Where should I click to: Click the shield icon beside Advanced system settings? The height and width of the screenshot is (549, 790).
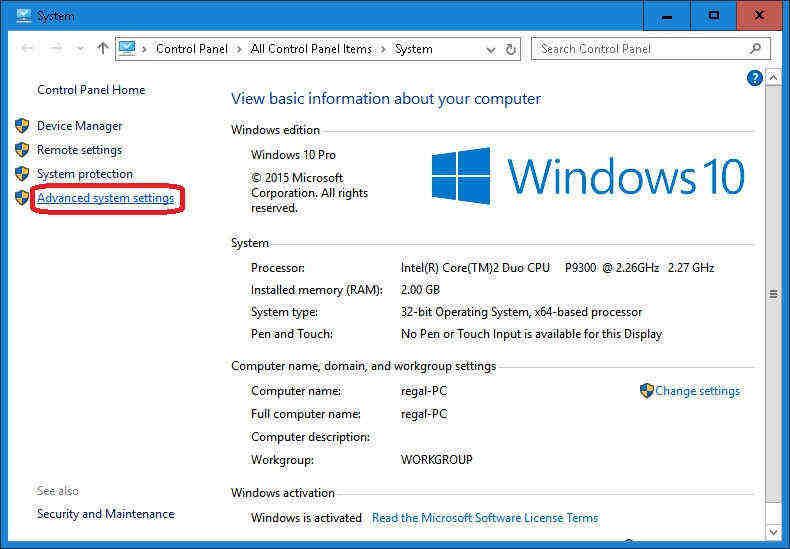pyautogui.click(x=22, y=197)
